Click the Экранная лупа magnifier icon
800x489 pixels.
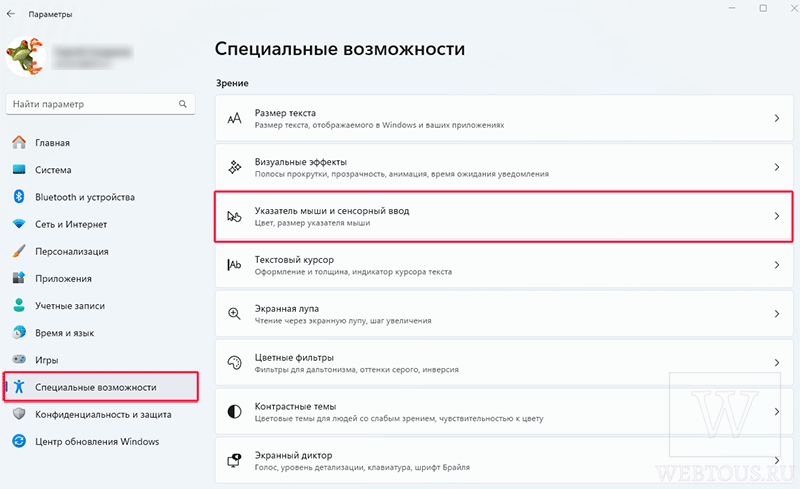234,314
